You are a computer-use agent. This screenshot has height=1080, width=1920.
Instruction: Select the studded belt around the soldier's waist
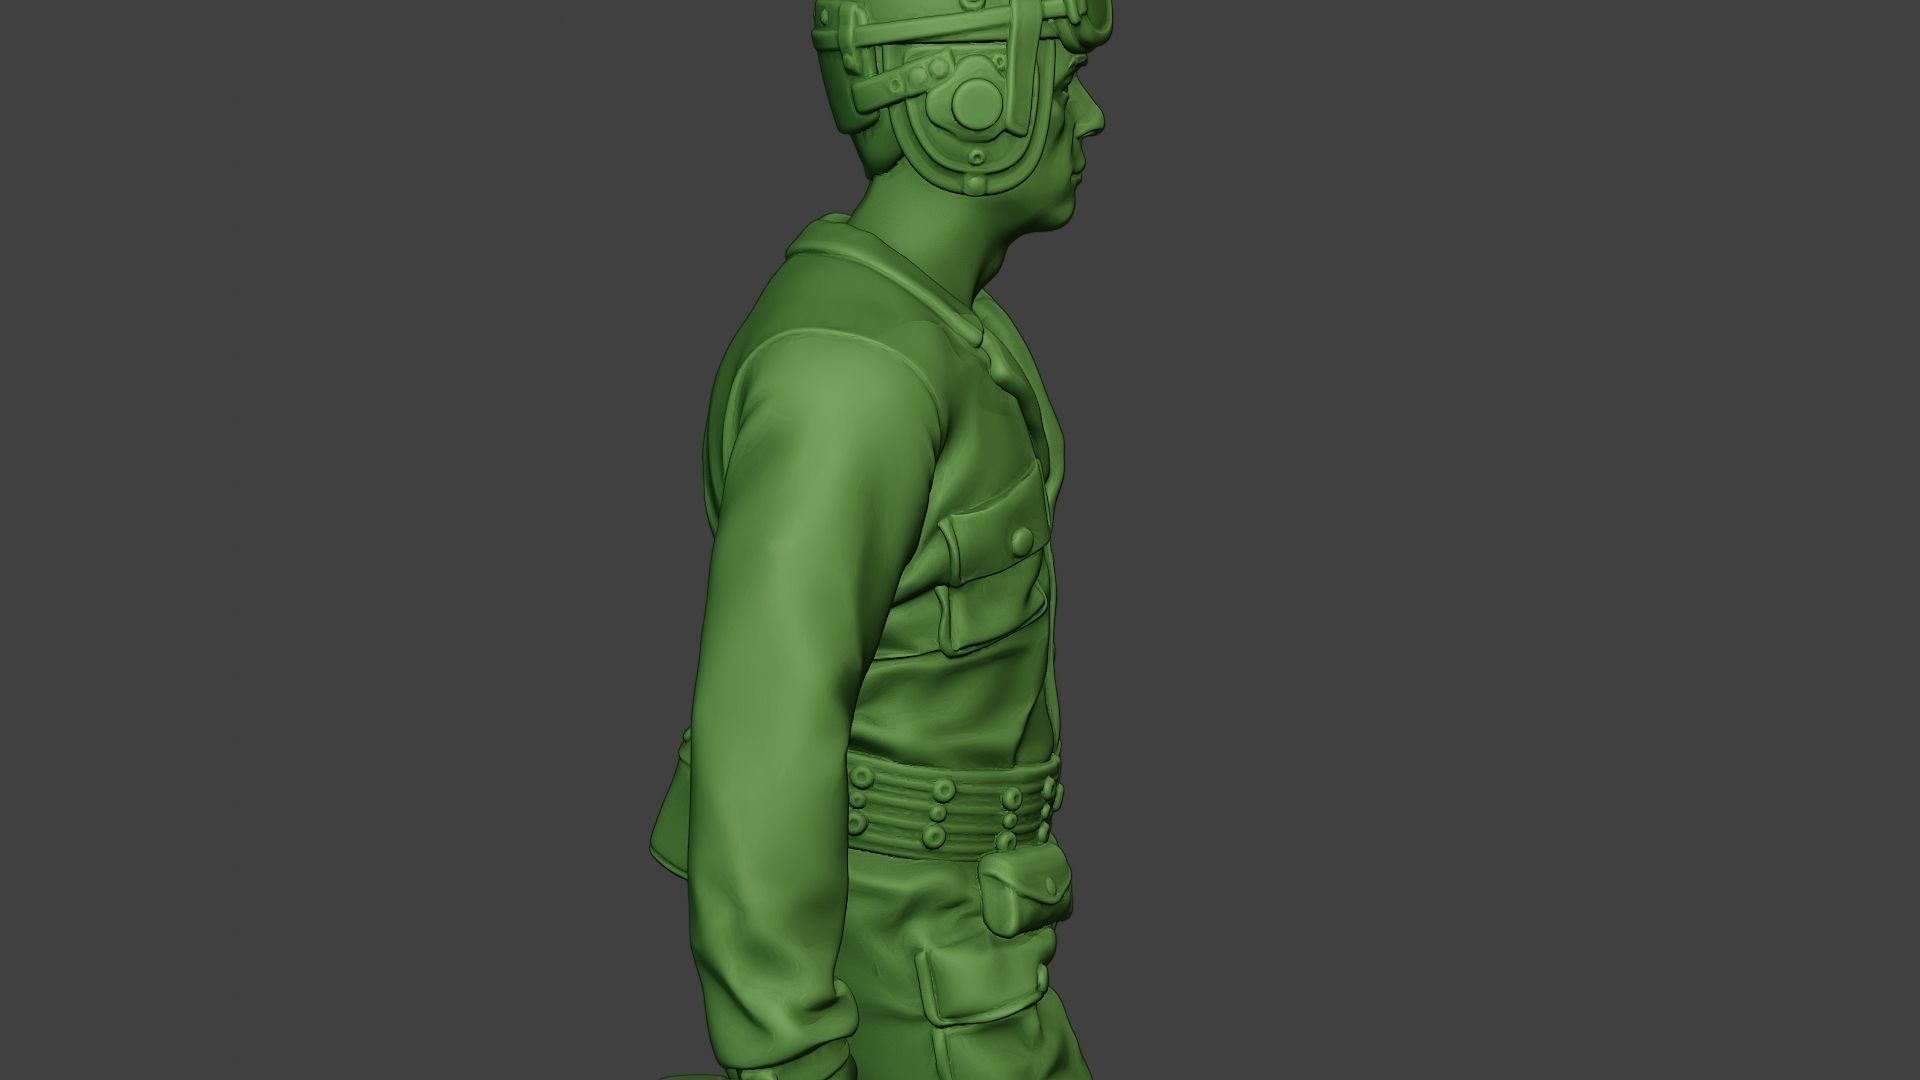click(x=952, y=808)
